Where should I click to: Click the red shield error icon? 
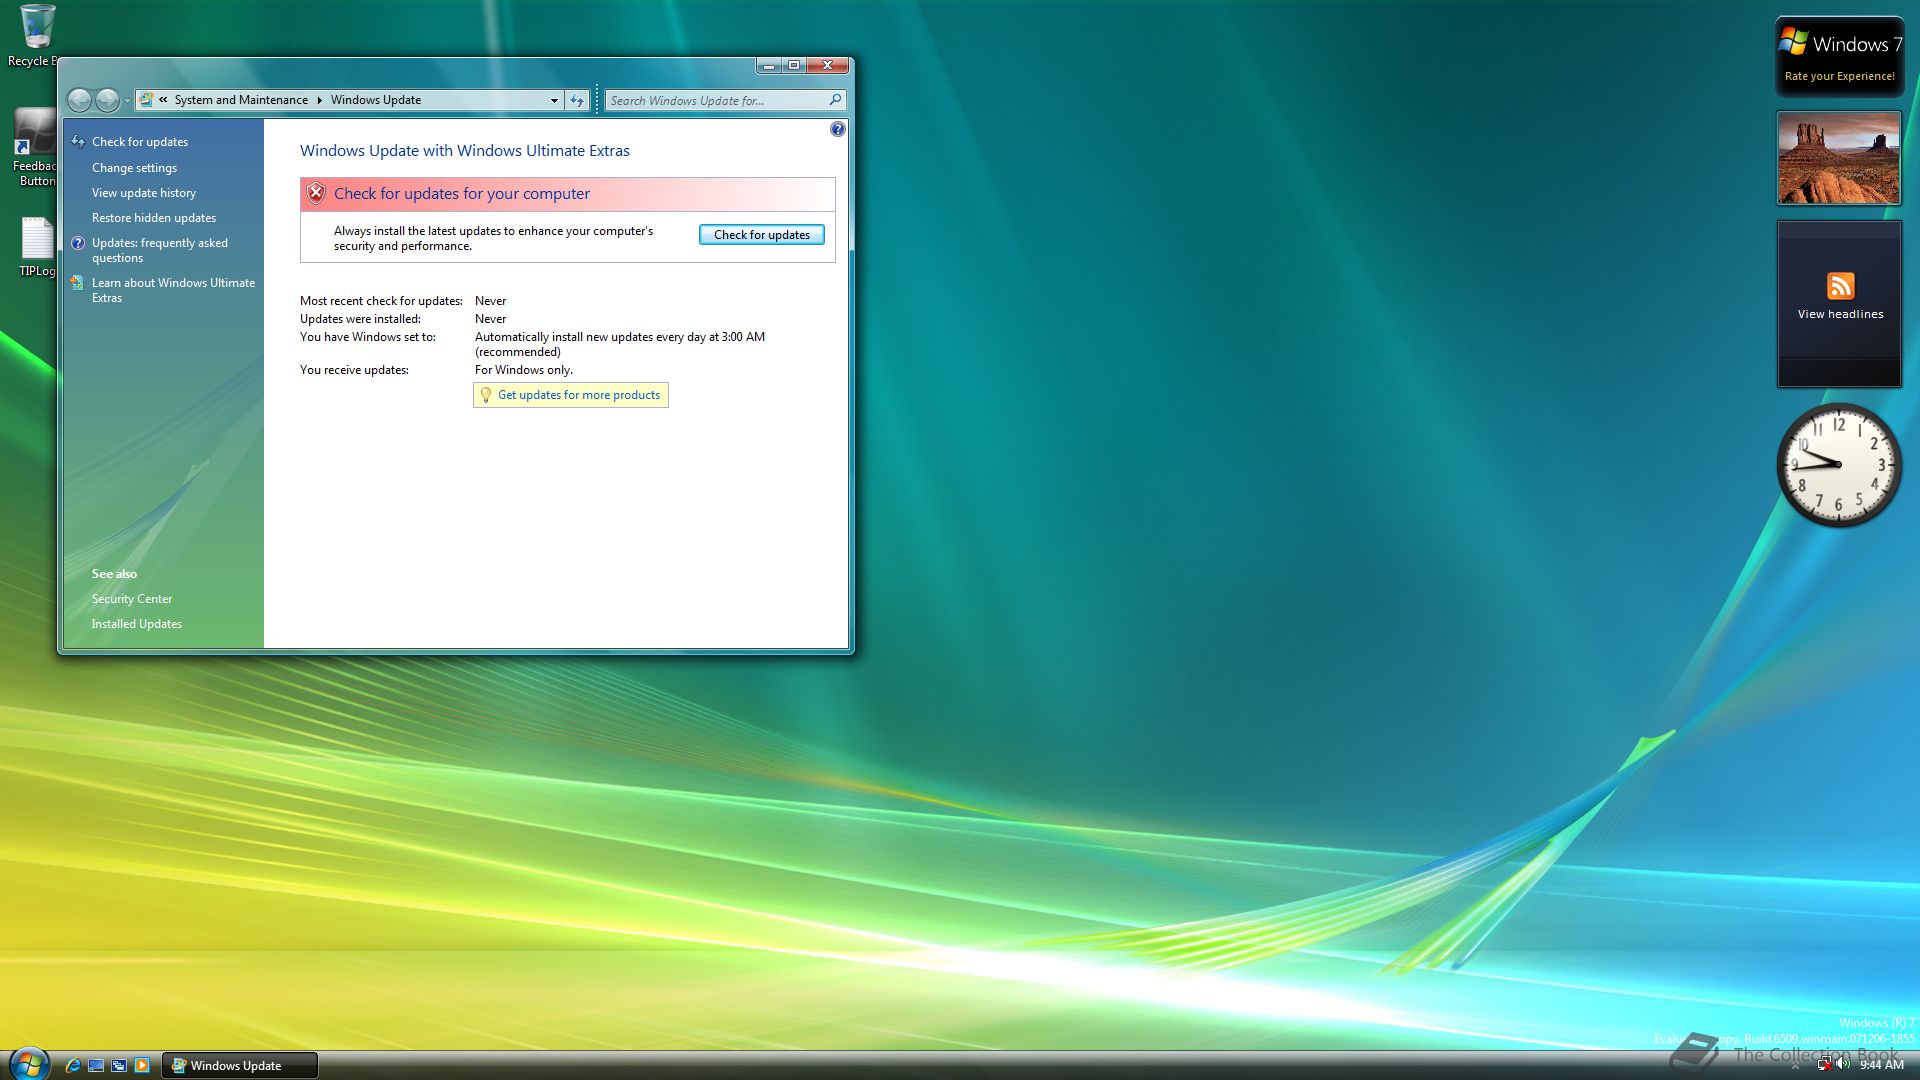click(316, 193)
